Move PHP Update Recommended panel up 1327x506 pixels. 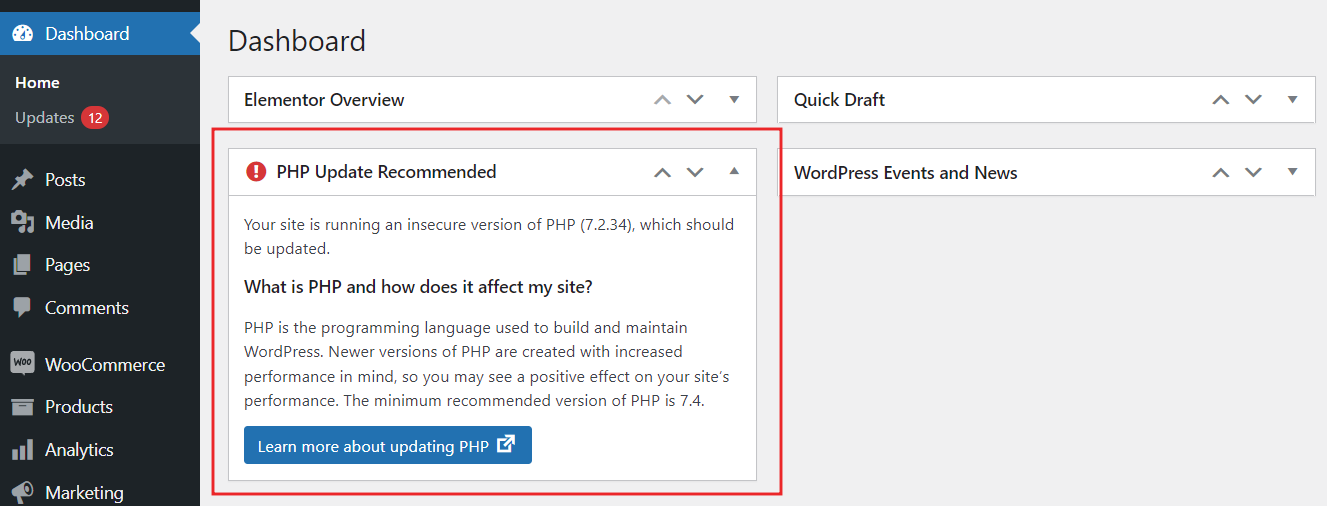coord(662,172)
